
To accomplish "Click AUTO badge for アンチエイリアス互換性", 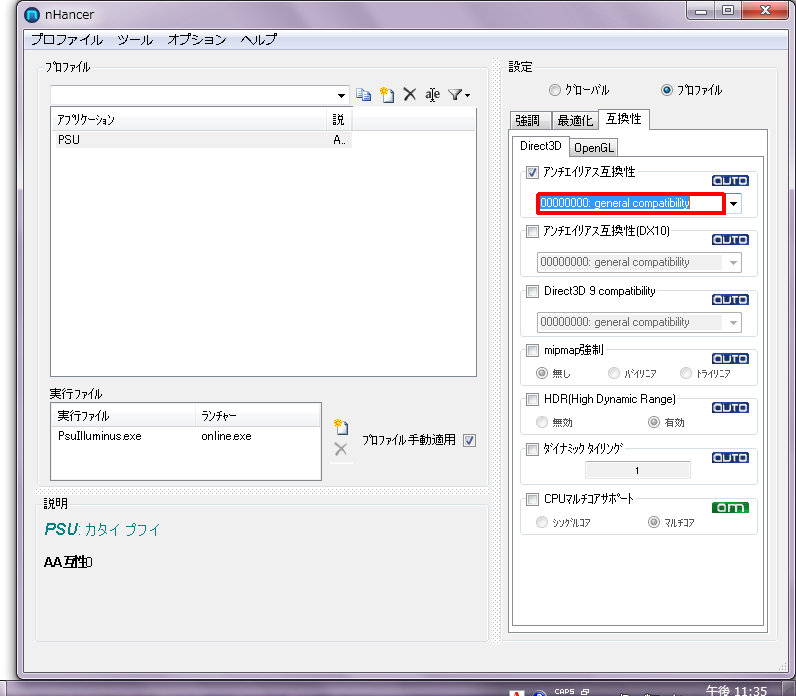I will click(730, 181).
